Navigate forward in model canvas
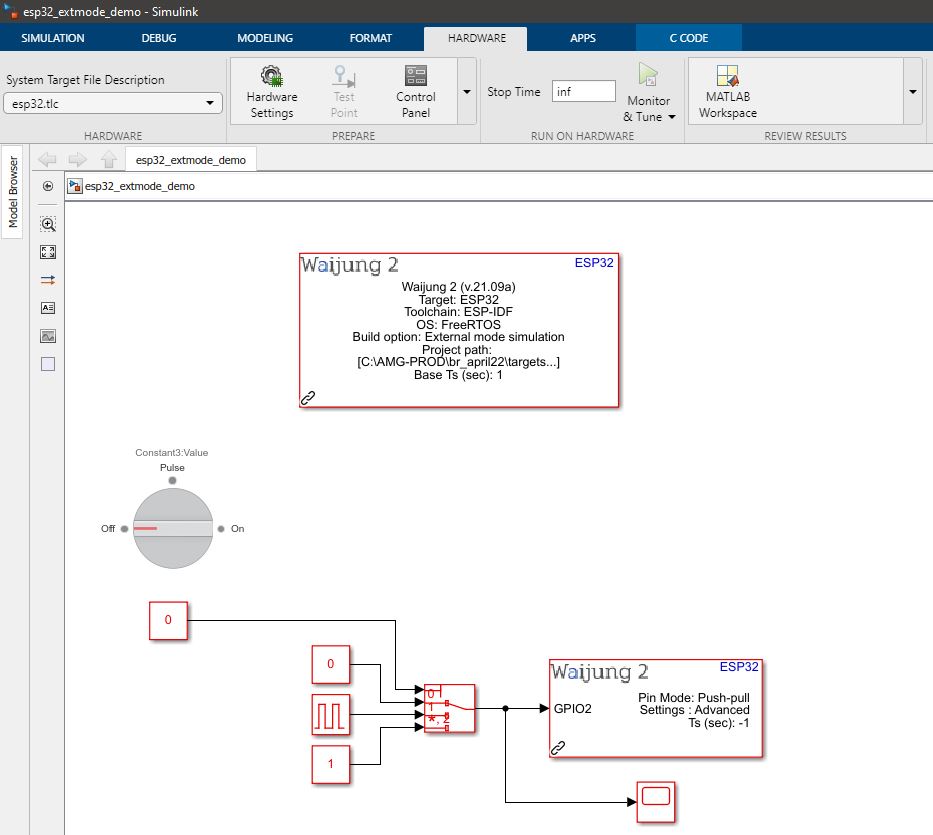Screen dimensions: 933x835 [x=77, y=160]
